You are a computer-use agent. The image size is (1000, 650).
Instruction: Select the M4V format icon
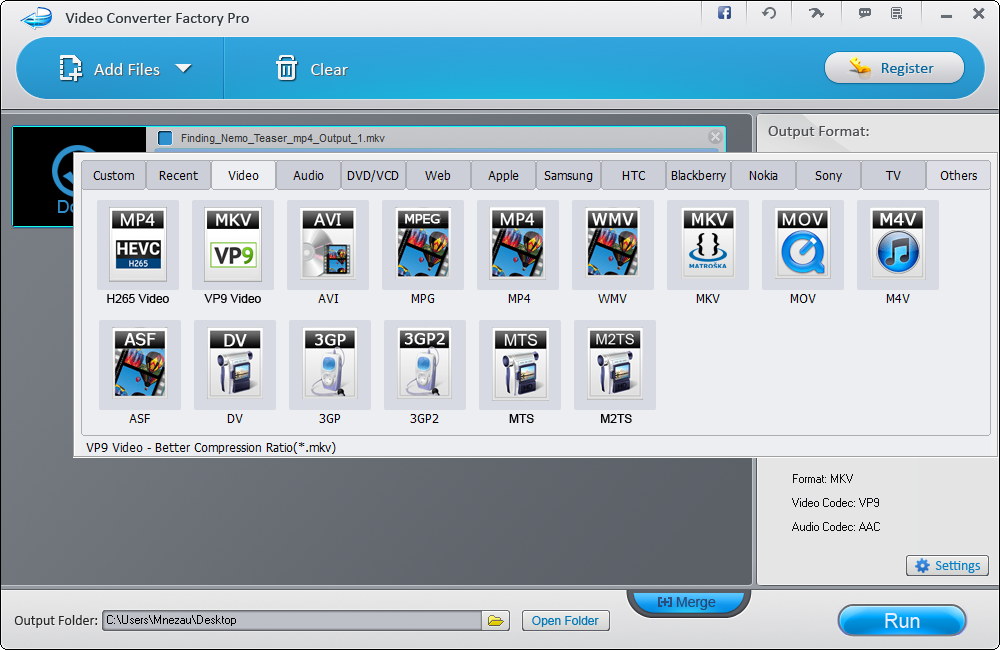[x=898, y=243]
